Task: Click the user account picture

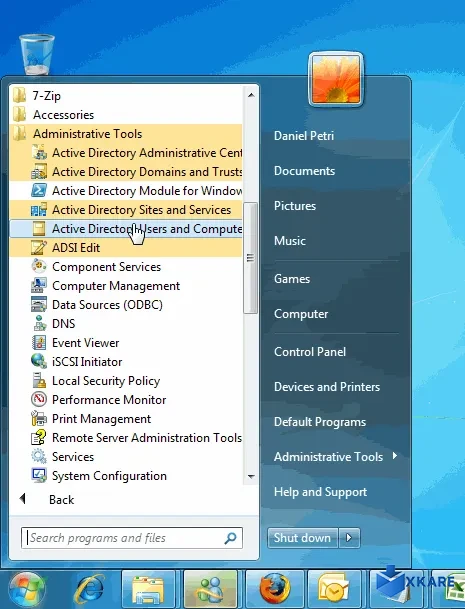Action: (x=336, y=79)
